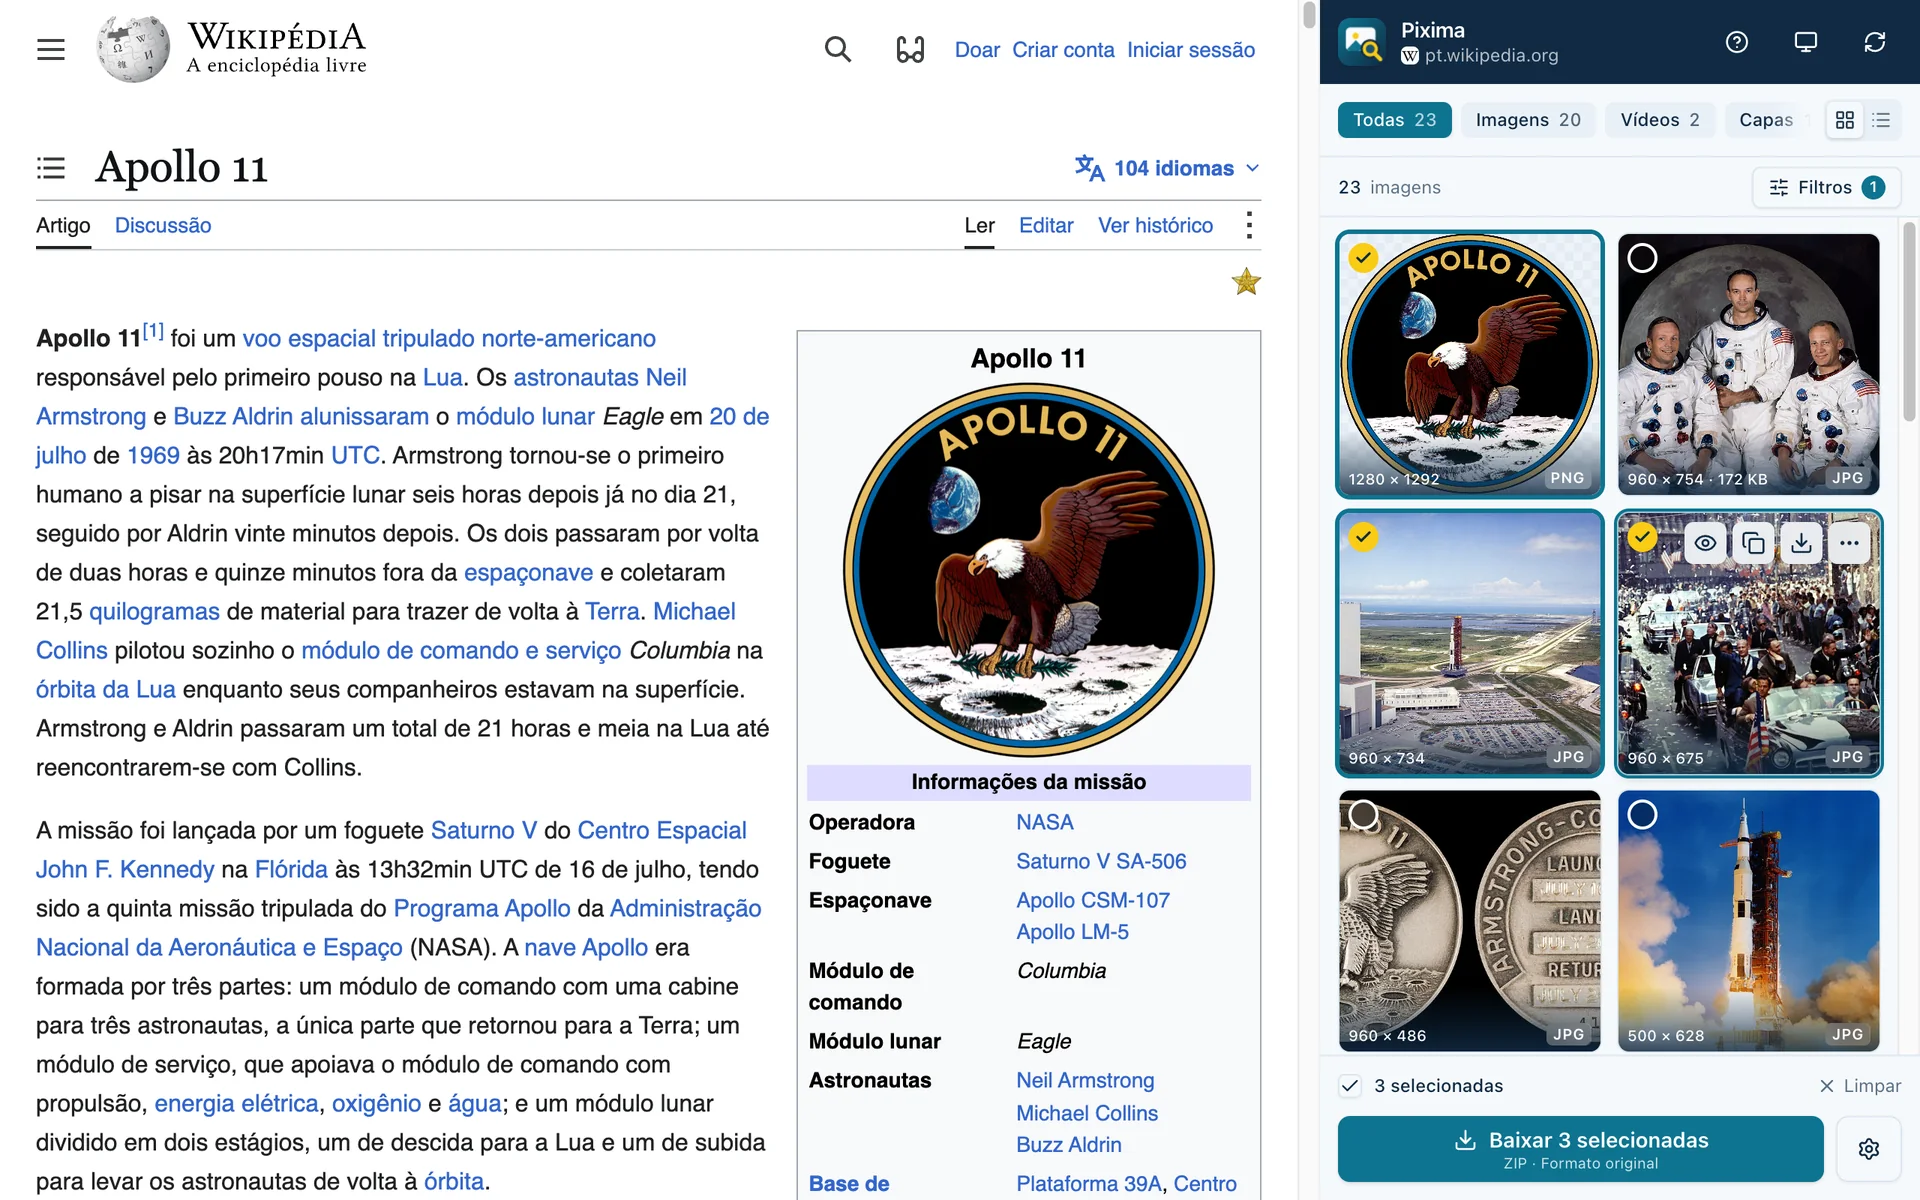Screen dimensions: 1920x1200
Task: Open the Saturno V SA-506 infobox link
Action: click(1101, 861)
